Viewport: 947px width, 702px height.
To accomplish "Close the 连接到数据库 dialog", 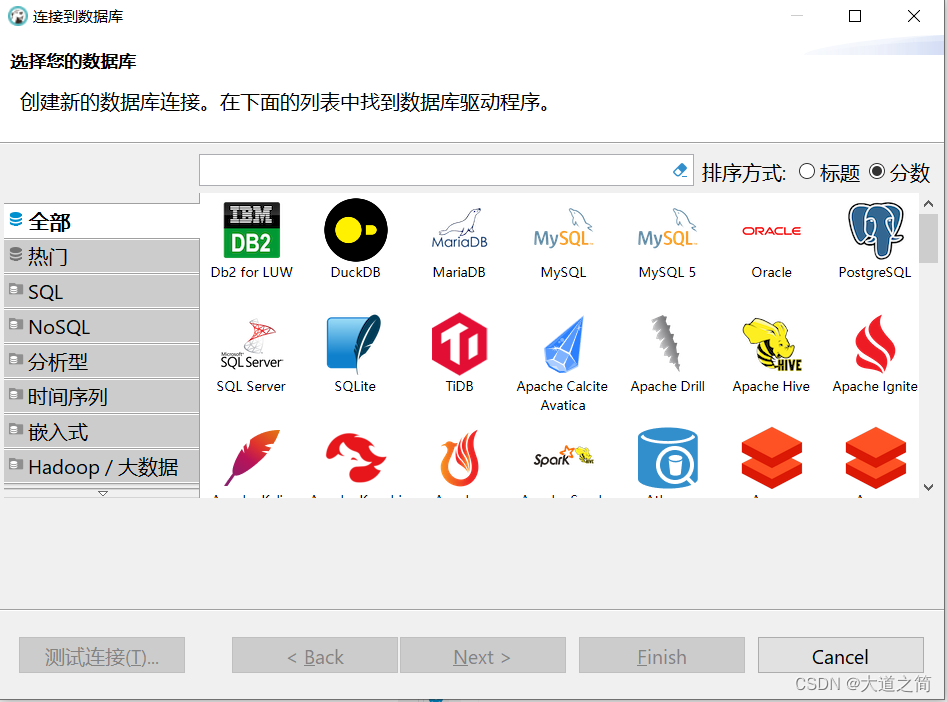I will 914,16.
